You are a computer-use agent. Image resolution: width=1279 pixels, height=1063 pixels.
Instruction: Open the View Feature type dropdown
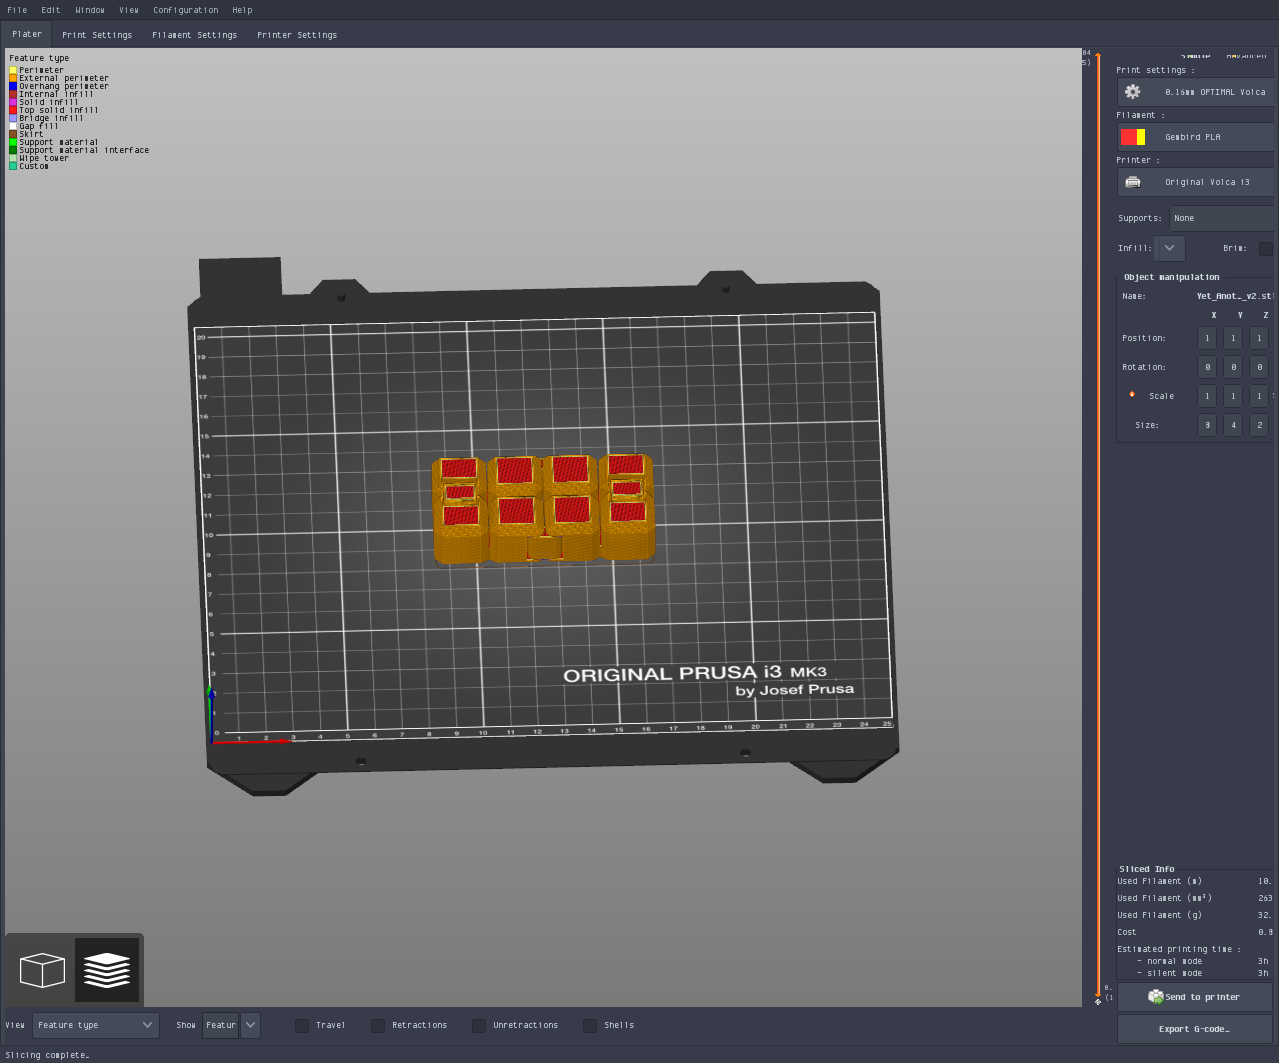tap(96, 1025)
